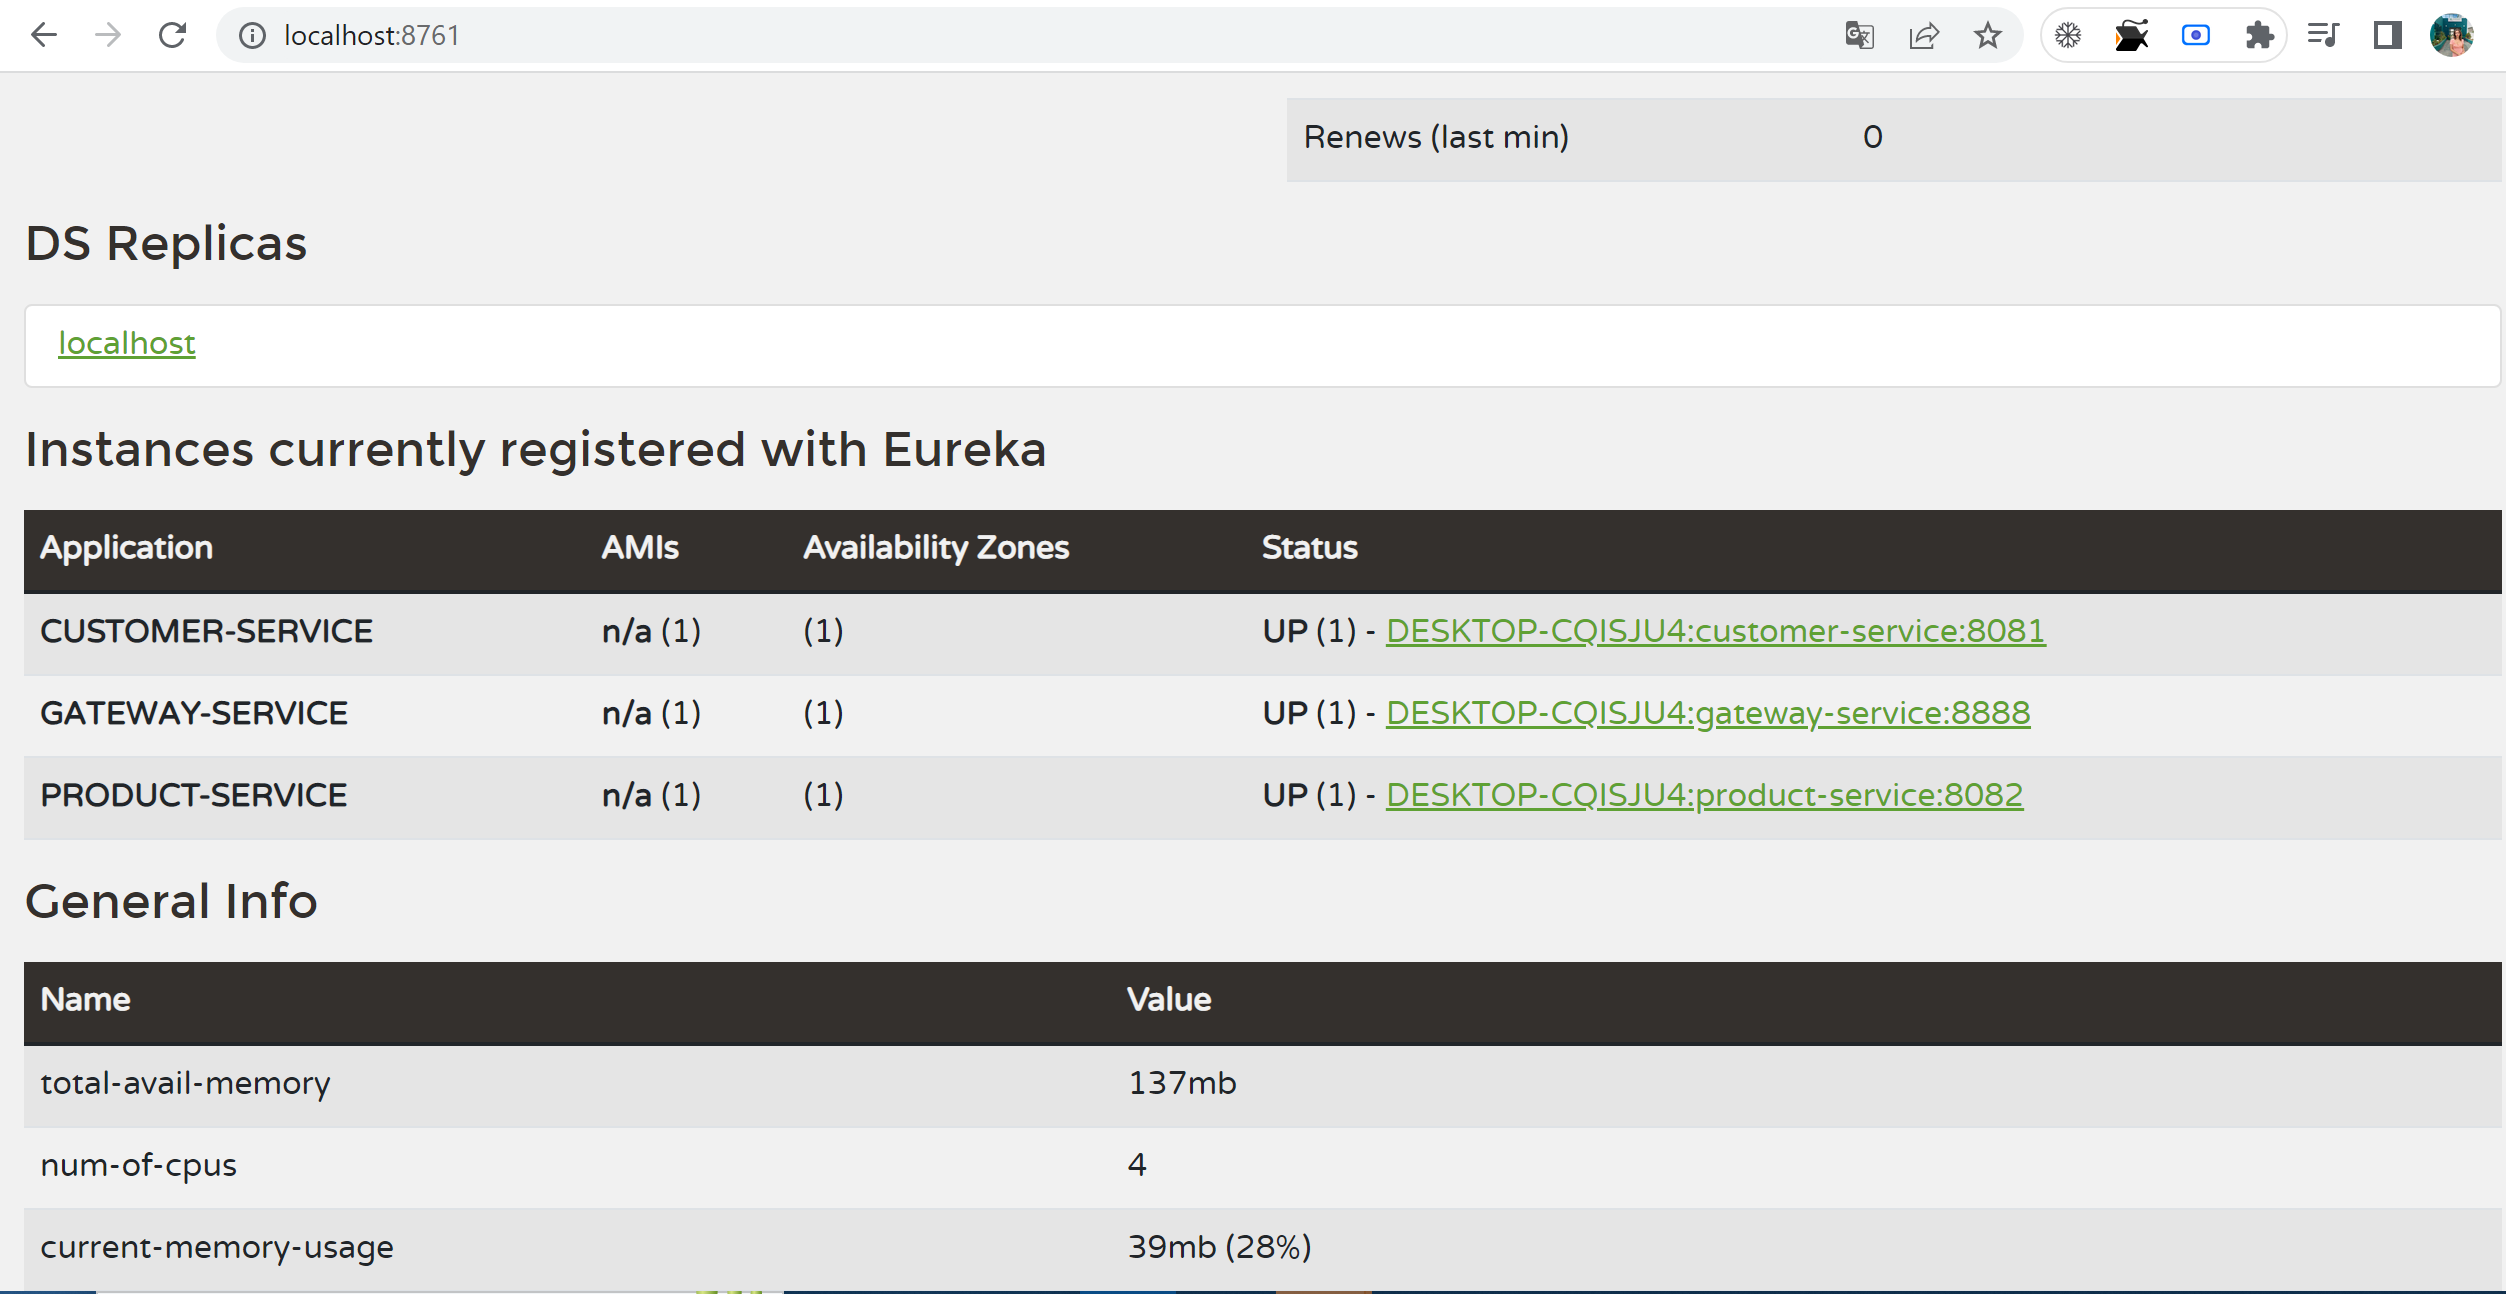
Task: Click the browser back arrow
Action: pyautogui.click(x=44, y=36)
